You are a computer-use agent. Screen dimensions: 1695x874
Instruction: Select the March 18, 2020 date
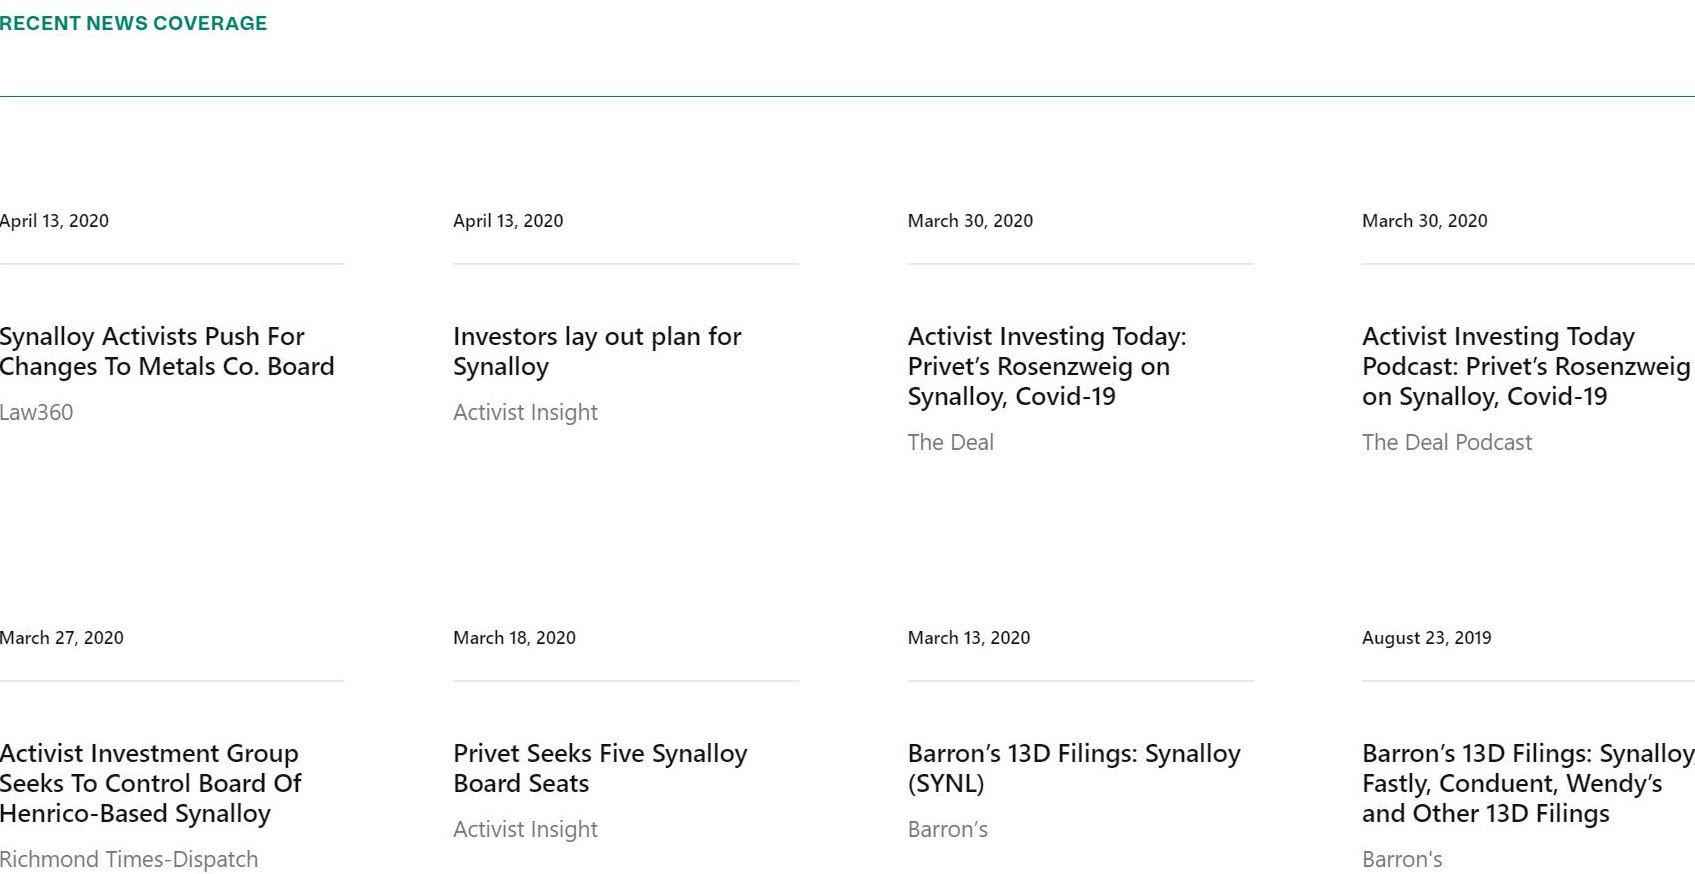coord(514,638)
